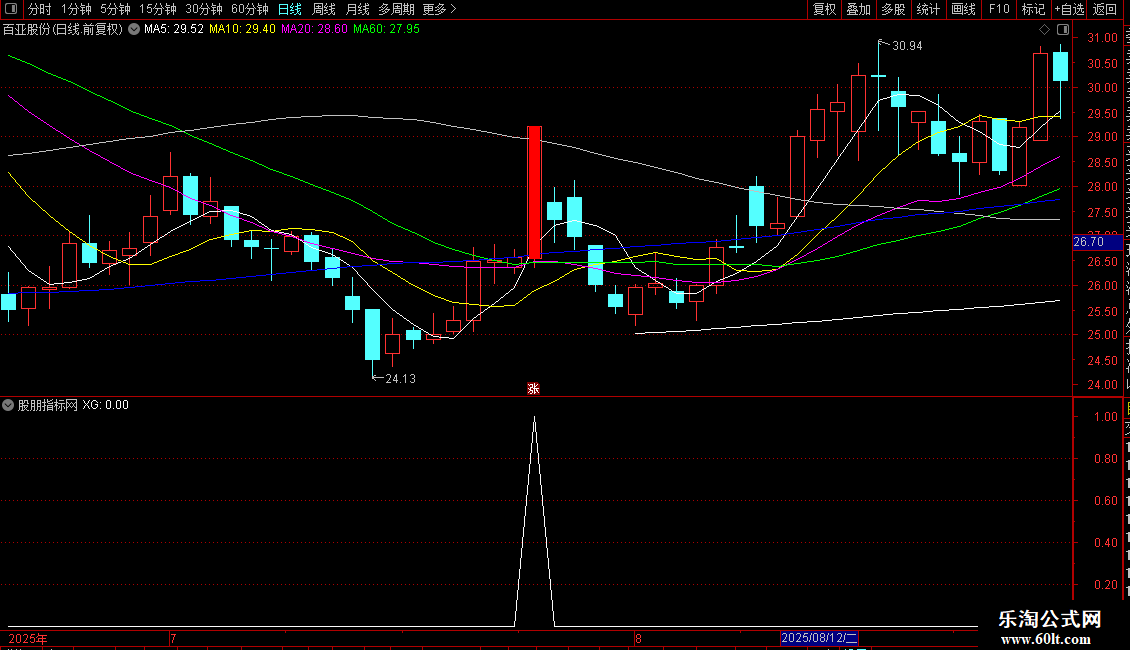Click the 1.00 indicator axis label
The image size is (1130, 650).
point(1105,417)
